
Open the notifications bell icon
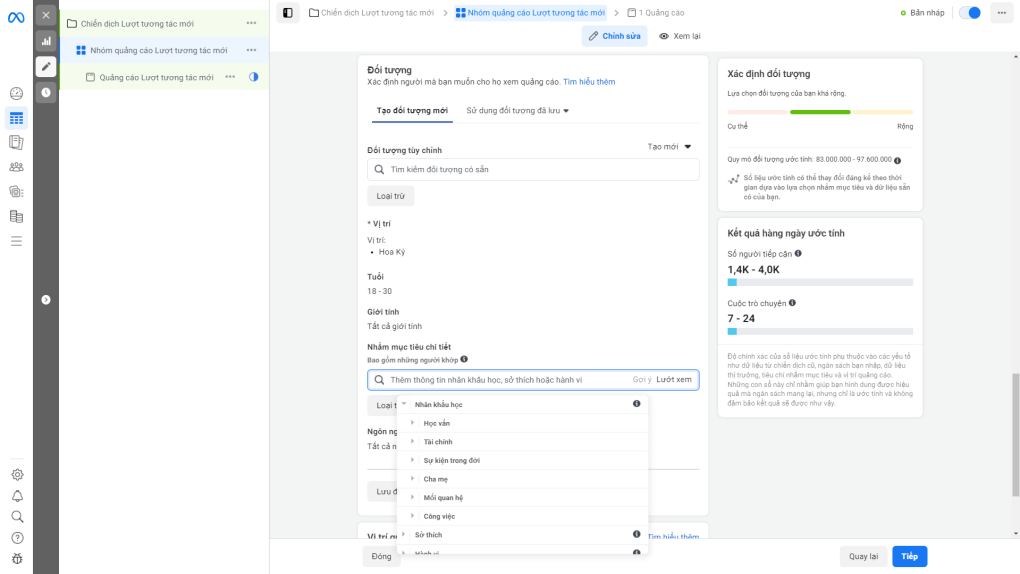click(17, 496)
